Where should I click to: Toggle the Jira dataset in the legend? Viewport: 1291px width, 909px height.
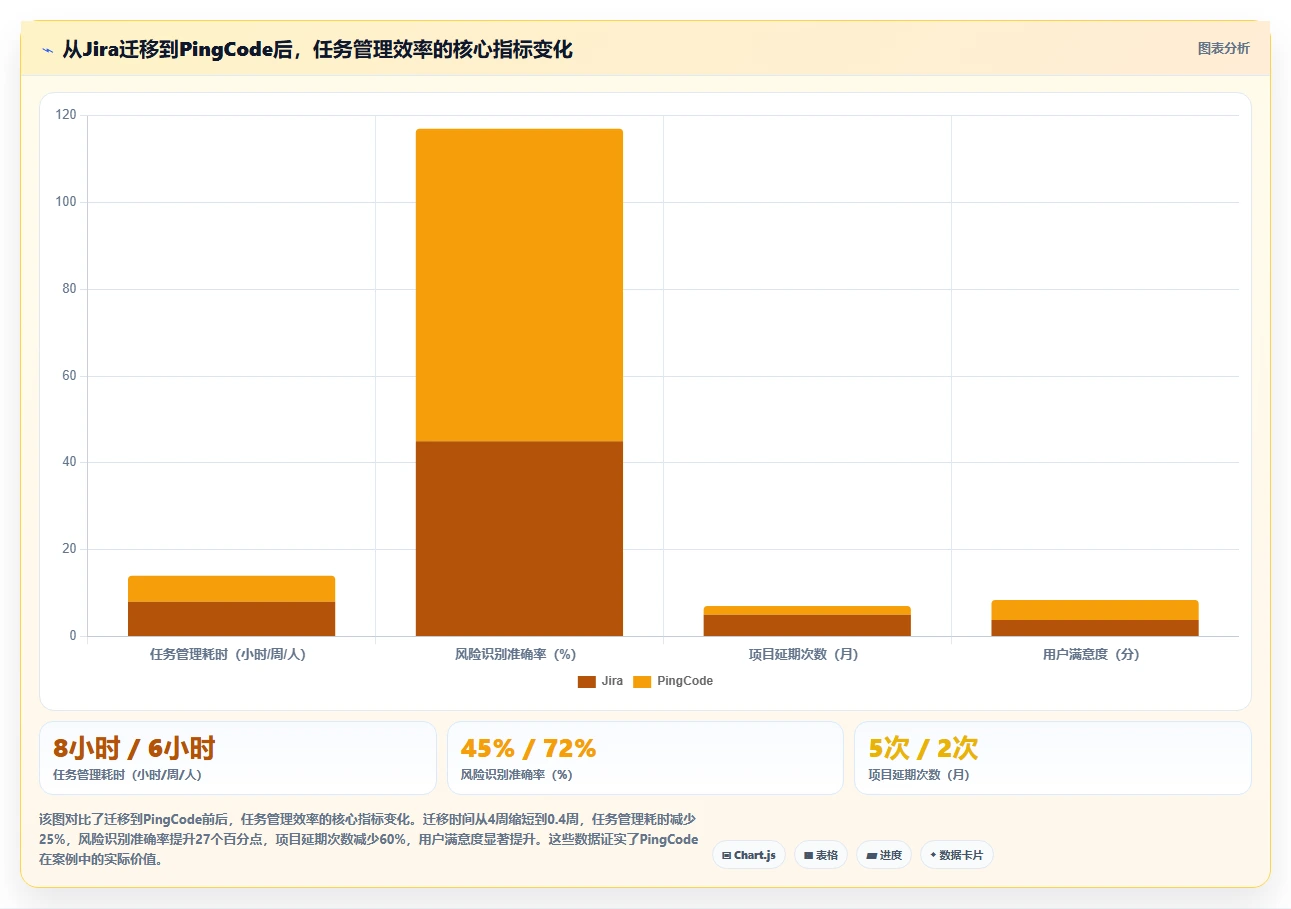point(600,681)
